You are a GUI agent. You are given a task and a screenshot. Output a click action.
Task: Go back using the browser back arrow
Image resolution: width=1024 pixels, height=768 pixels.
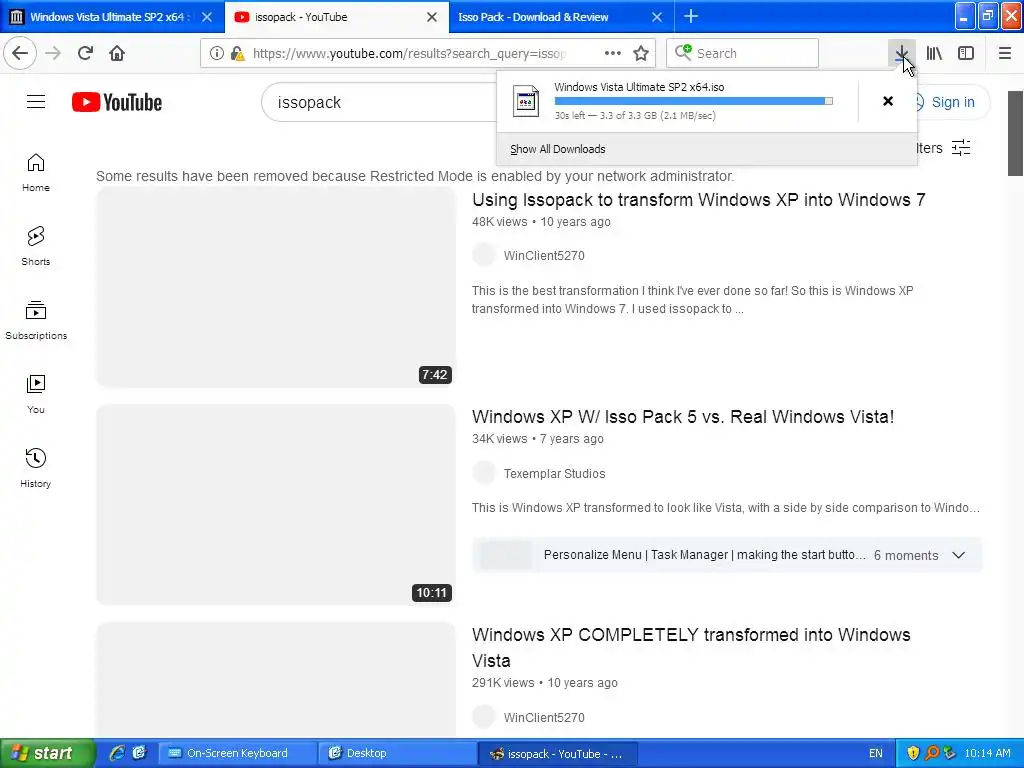[x=20, y=53]
